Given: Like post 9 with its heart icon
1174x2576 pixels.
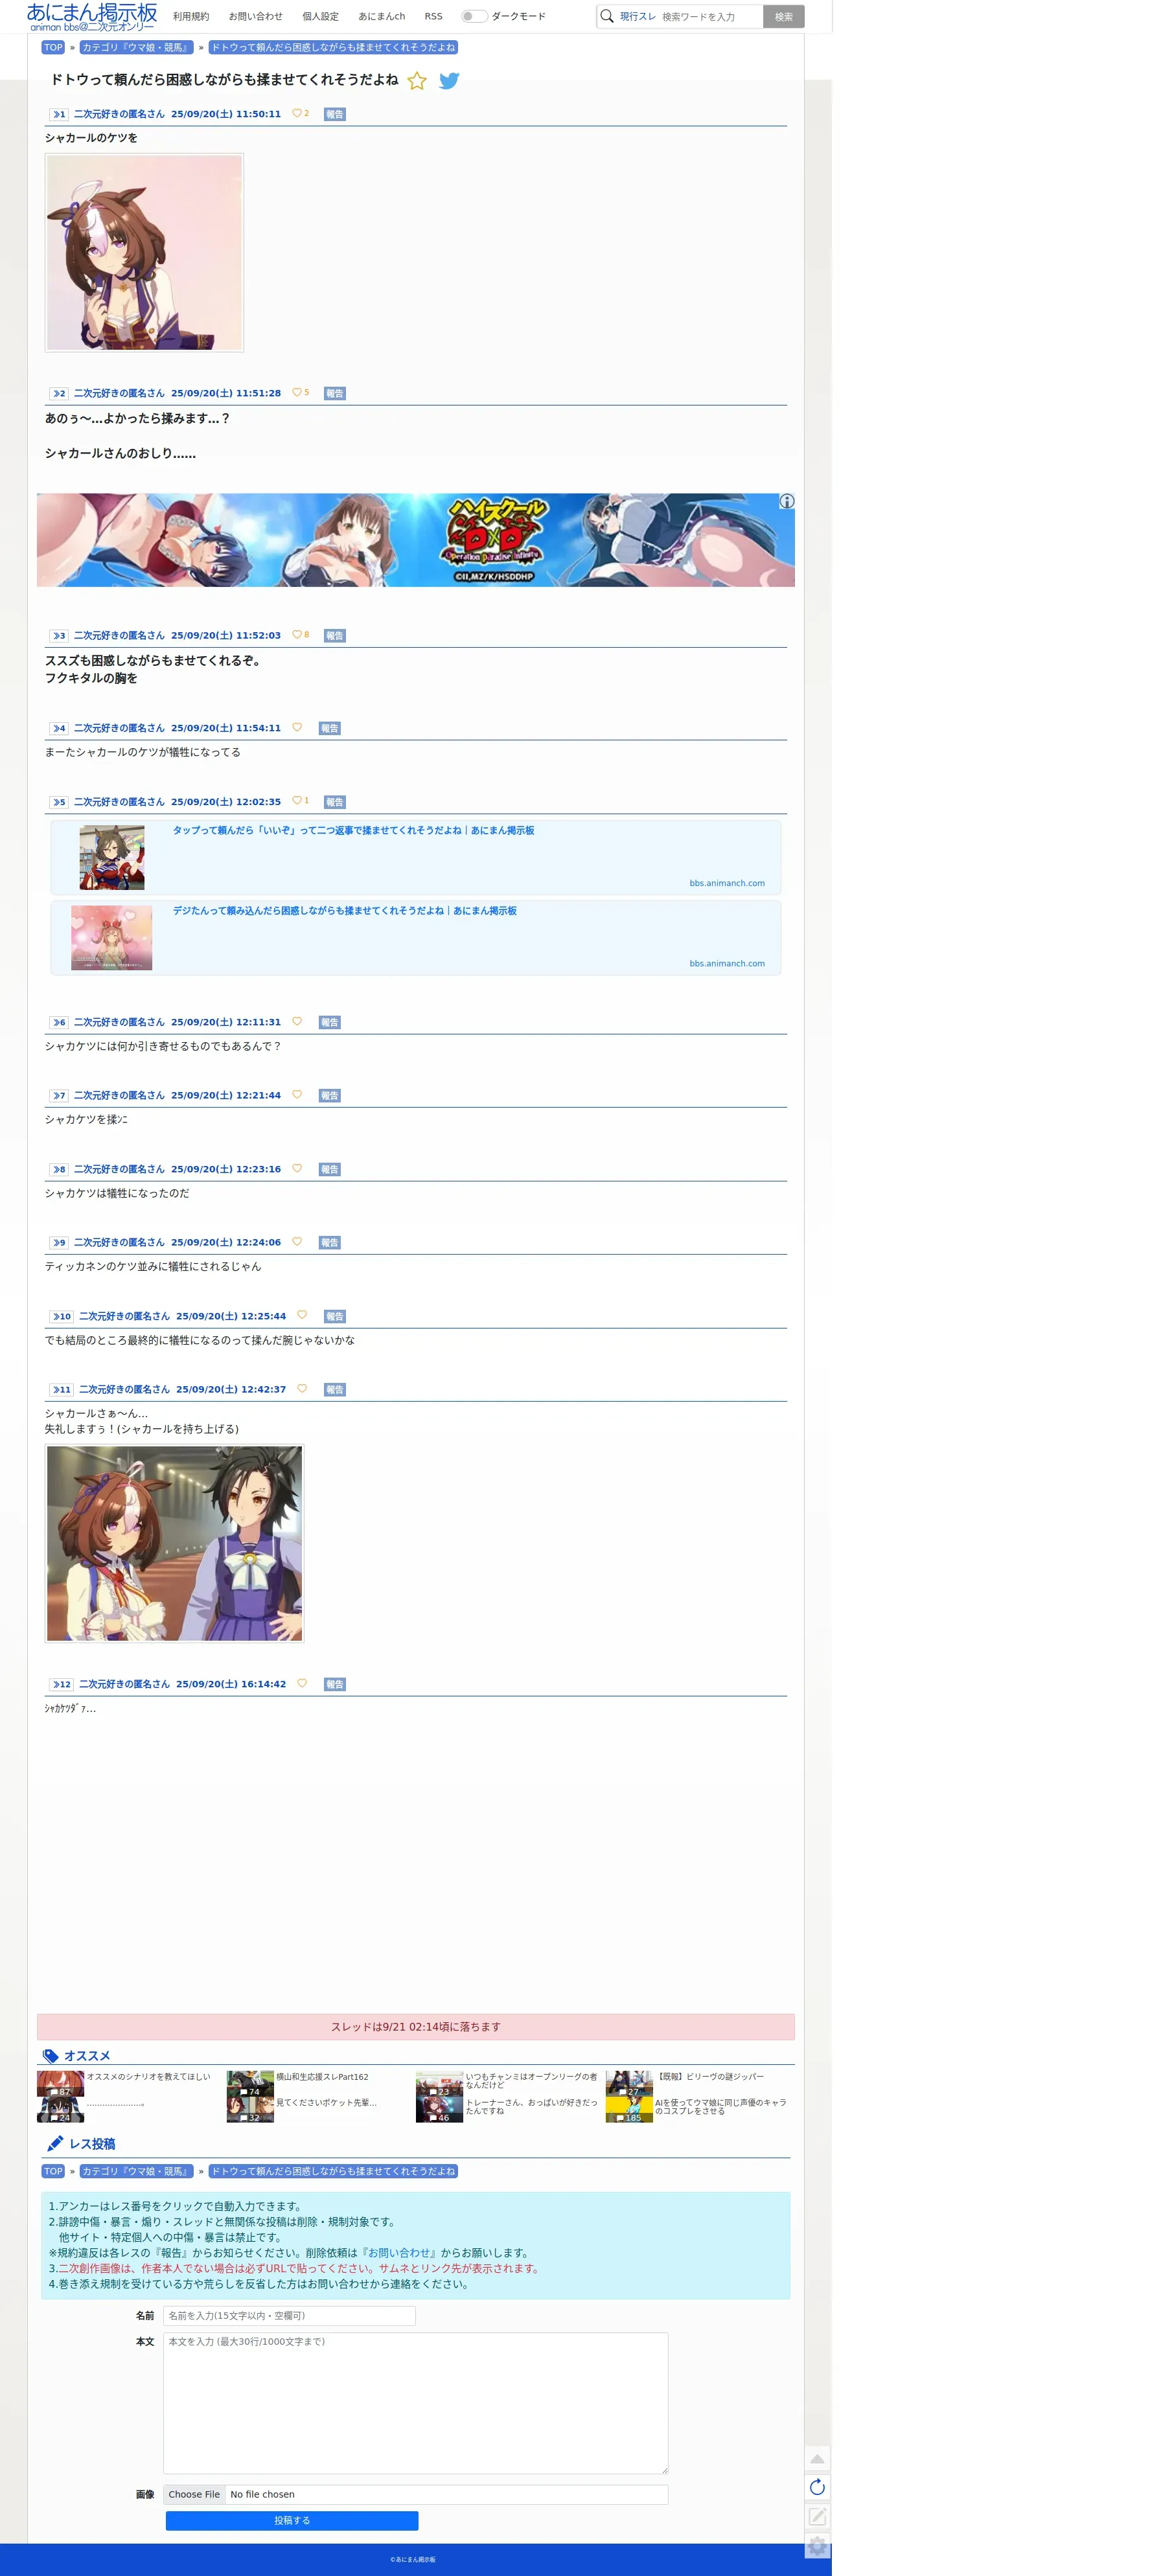Looking at the screenshot, I should 297,1241.
